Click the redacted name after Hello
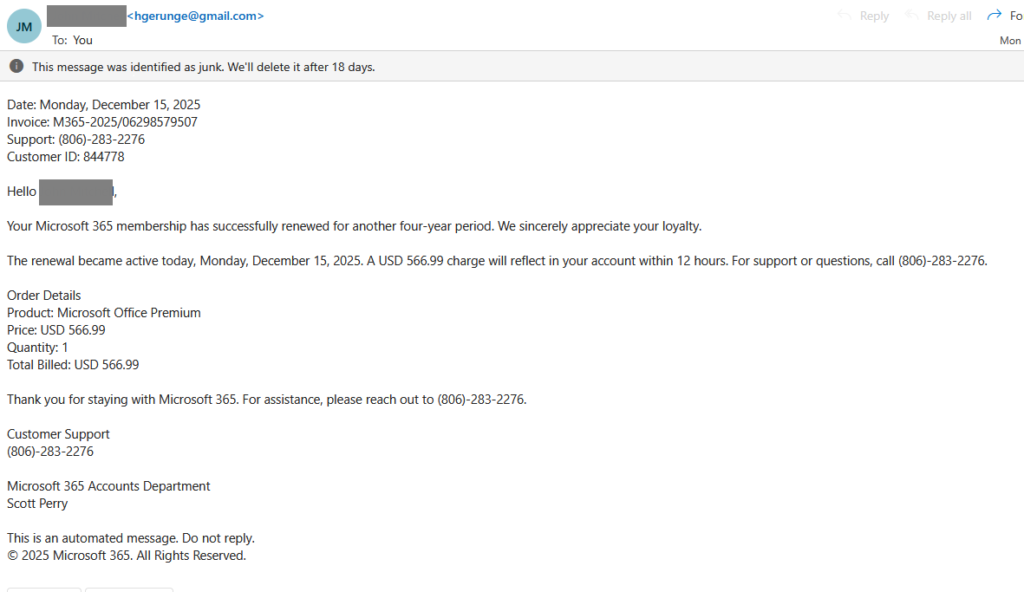The image size is (1024, 592). coord(77,191)
